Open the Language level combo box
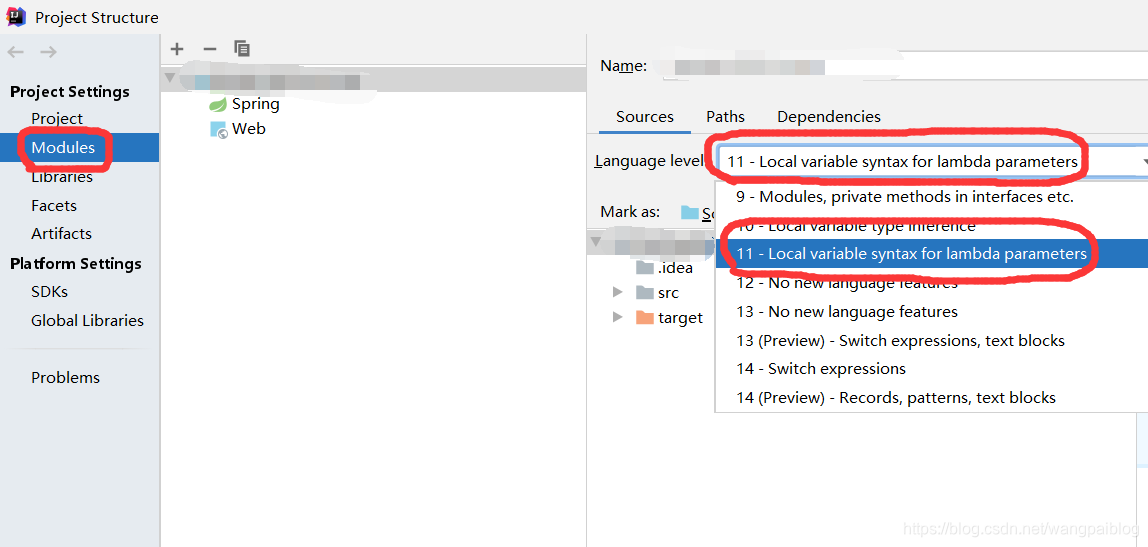This screenshot has width=1148, height=547. pos(933,162)
